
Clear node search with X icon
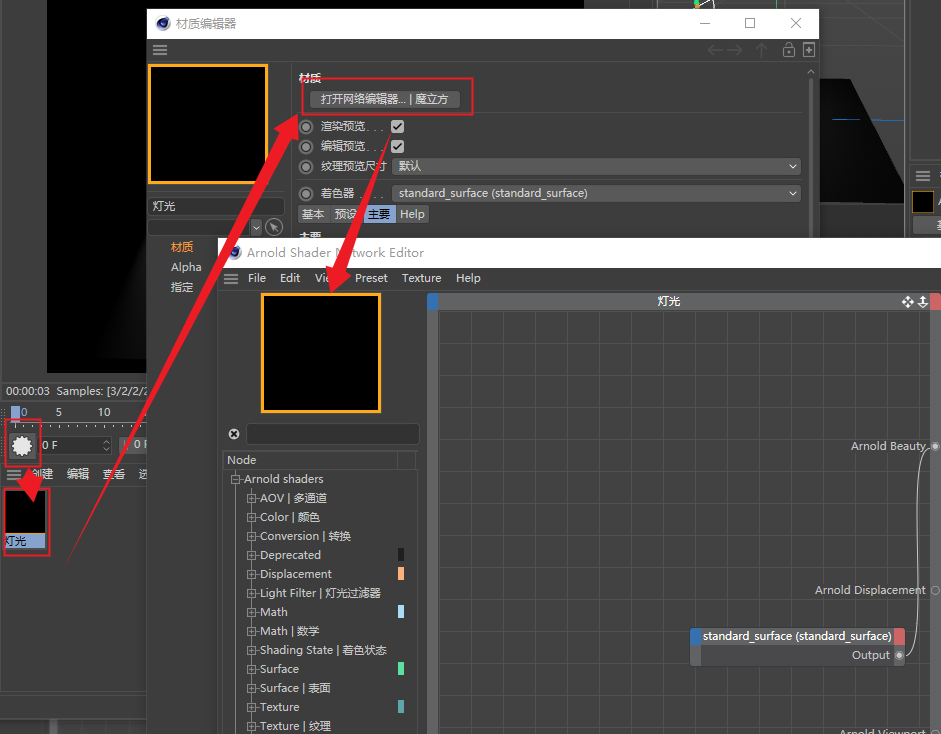tap(234, 434)
